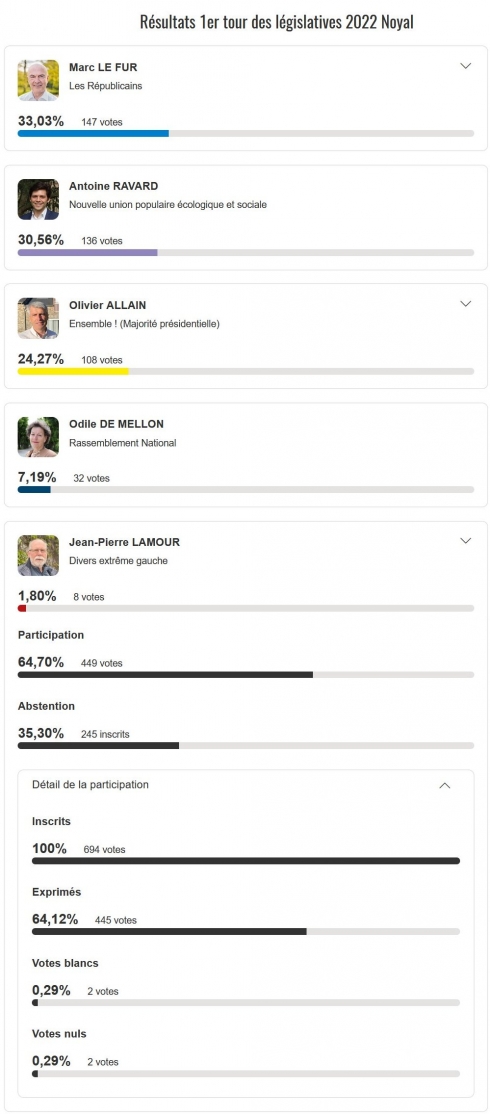
Task: Select Odile DE MELLON portrait photo
Action: tap(38, 437)
